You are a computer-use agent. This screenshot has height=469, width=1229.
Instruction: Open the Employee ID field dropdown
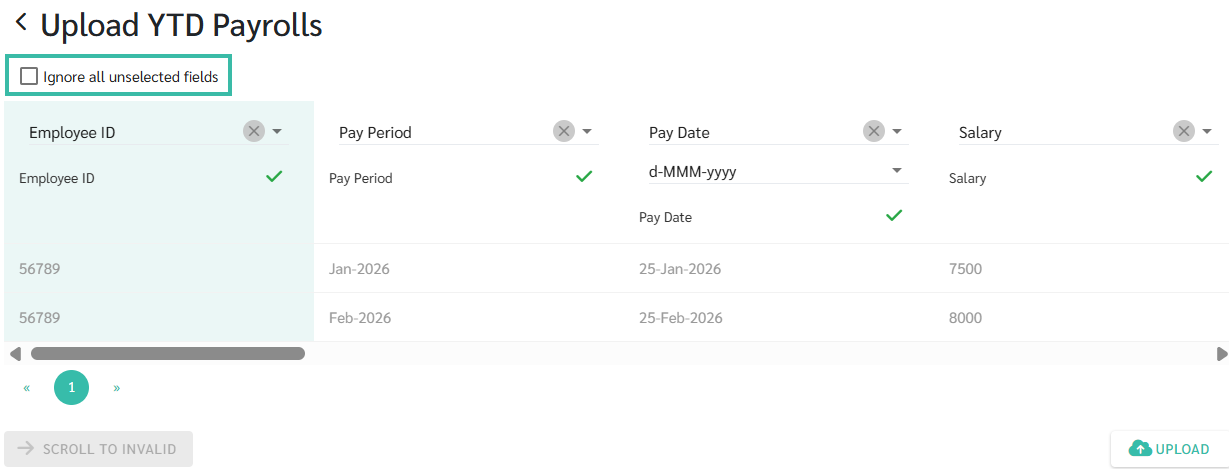pos(277,131)
